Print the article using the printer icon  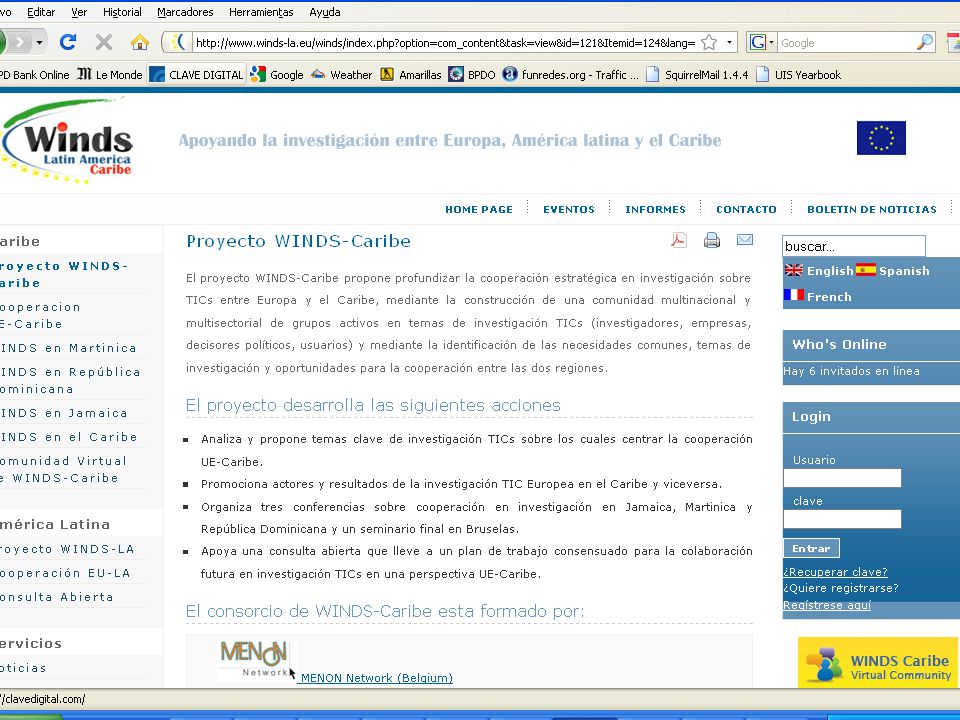(711, 239)
